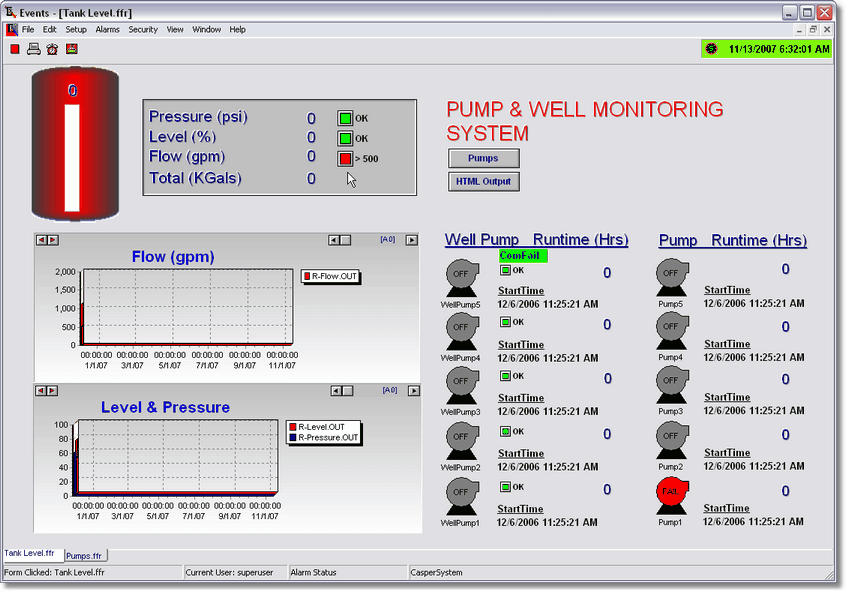Click the WellPump5 OFF pump icon

[461, 273]
